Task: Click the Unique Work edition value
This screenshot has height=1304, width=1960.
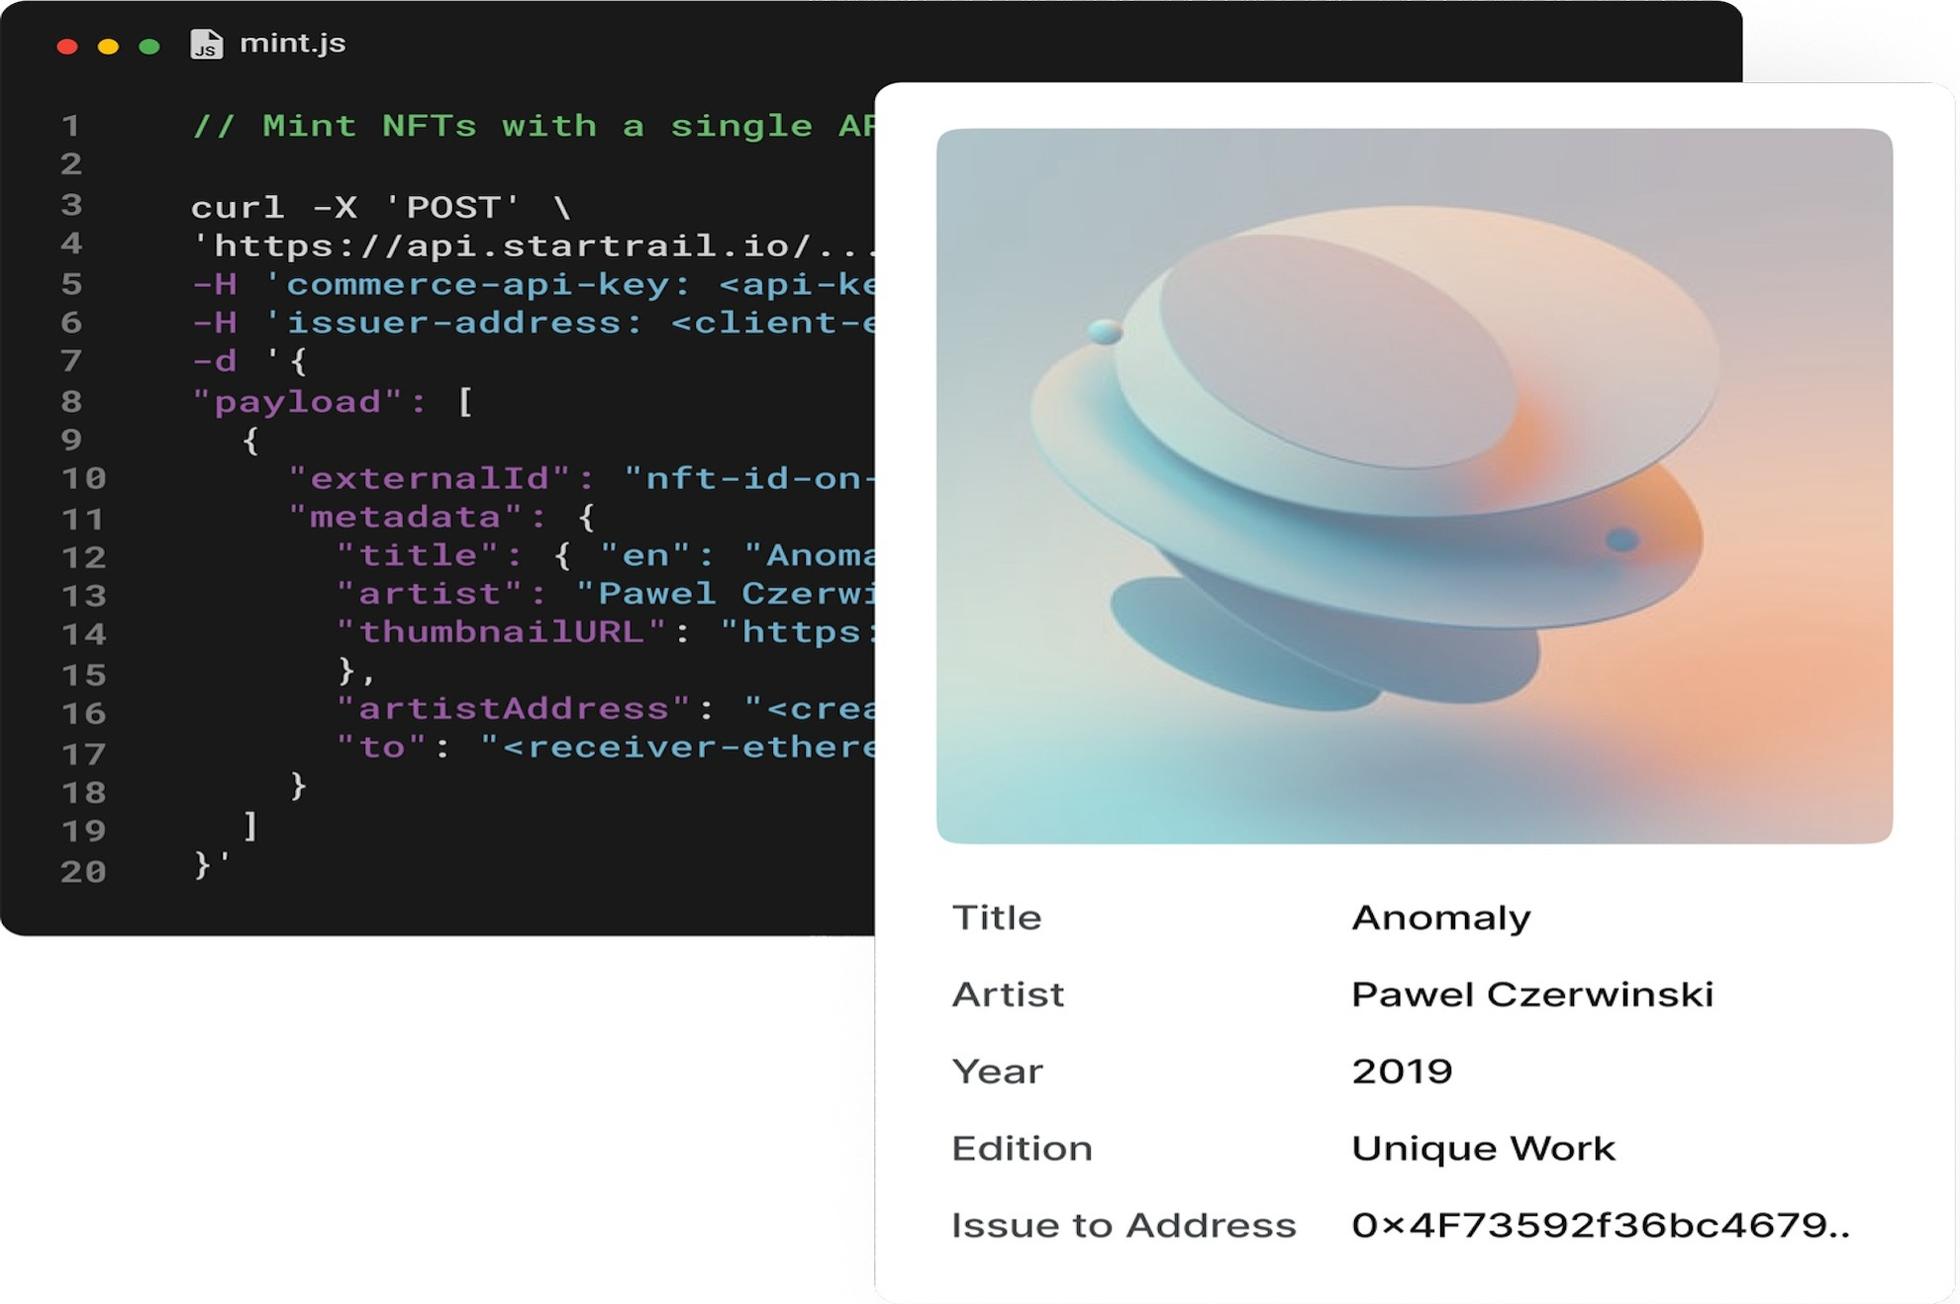Action: tap(1482, 1148)
